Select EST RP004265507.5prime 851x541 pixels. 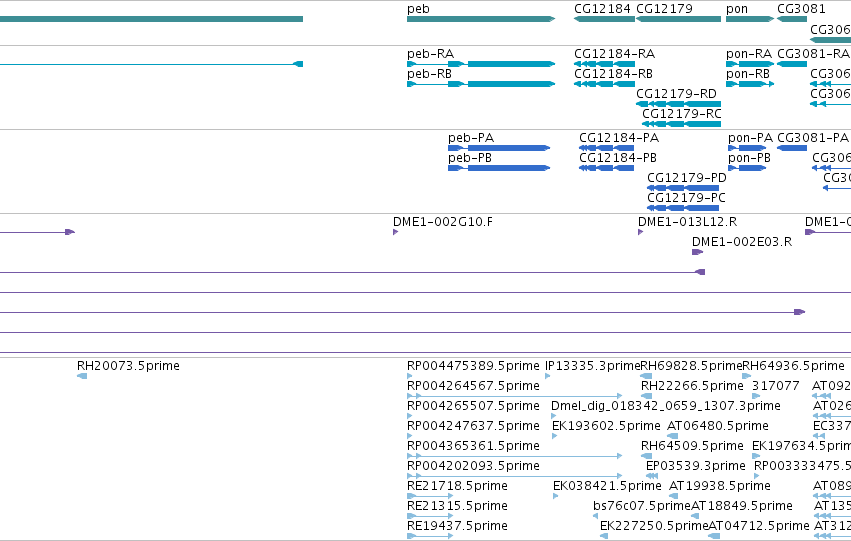(409, 416)
